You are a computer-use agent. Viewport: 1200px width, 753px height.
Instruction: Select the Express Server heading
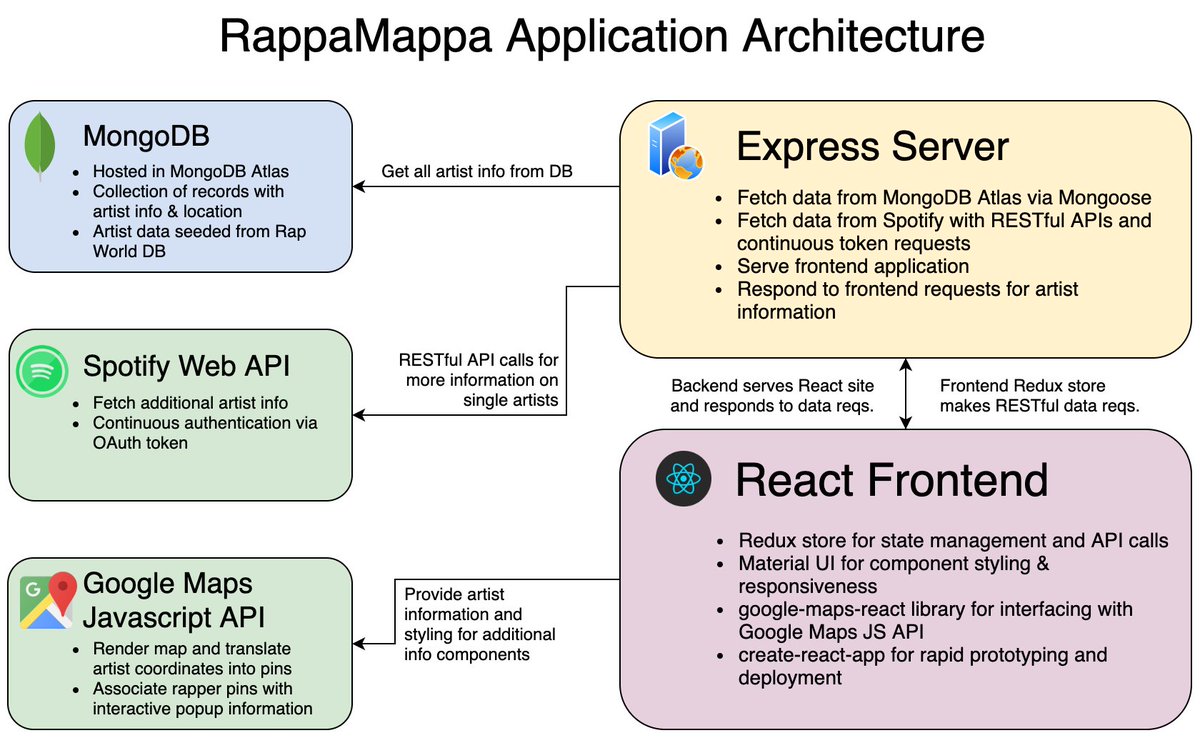pos(873,147)
